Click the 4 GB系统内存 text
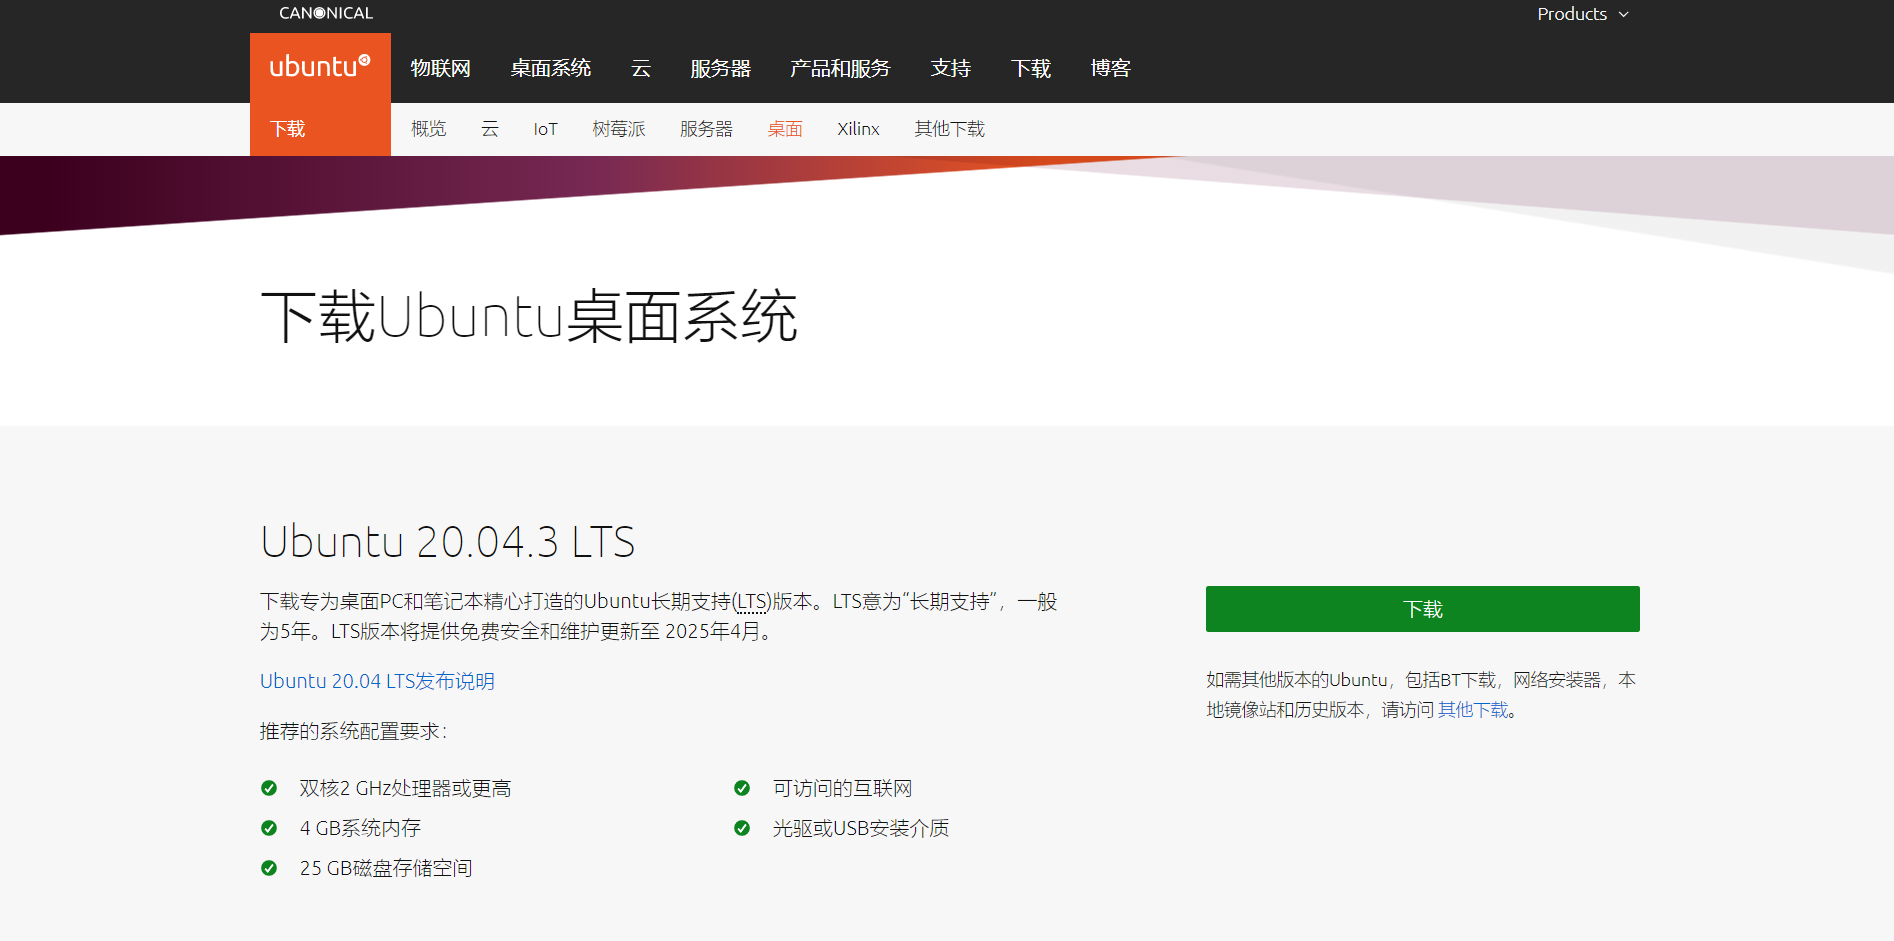 pos(360,828)
